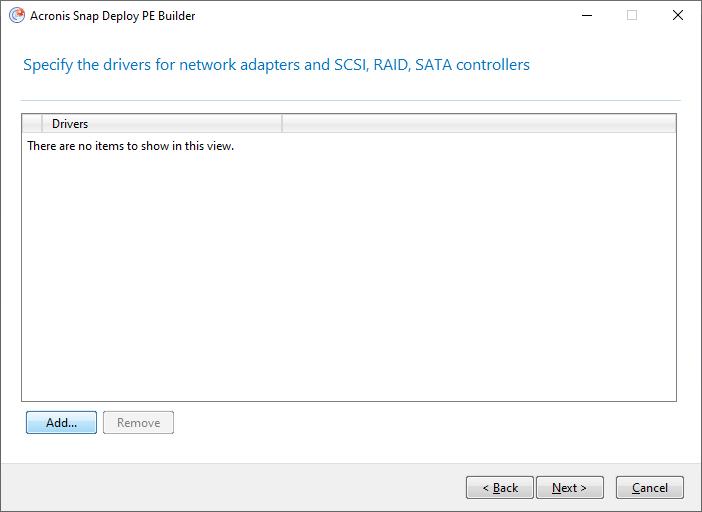Close the Acronis Snap Deploy PE Builder window
Image resolution: width=702 pixels, height=512 pixels.
pyautogui.click(x=678, y=15)
